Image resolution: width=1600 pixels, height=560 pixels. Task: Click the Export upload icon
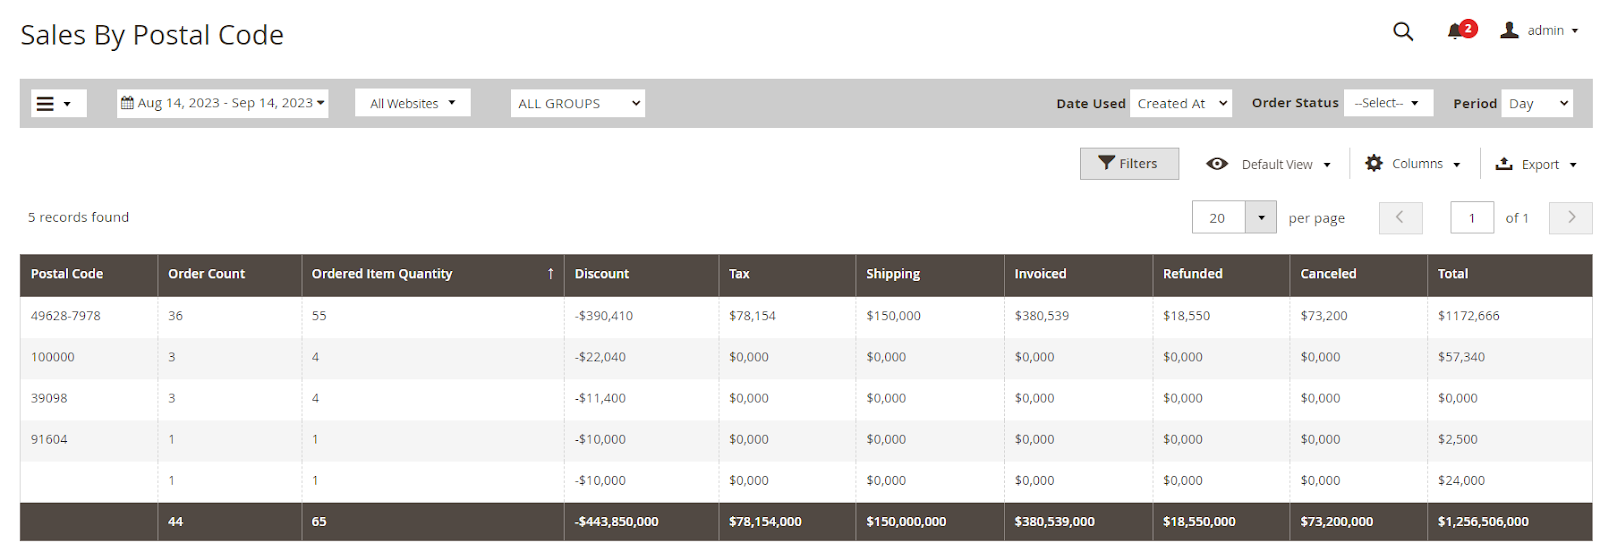pos(1504,164)
